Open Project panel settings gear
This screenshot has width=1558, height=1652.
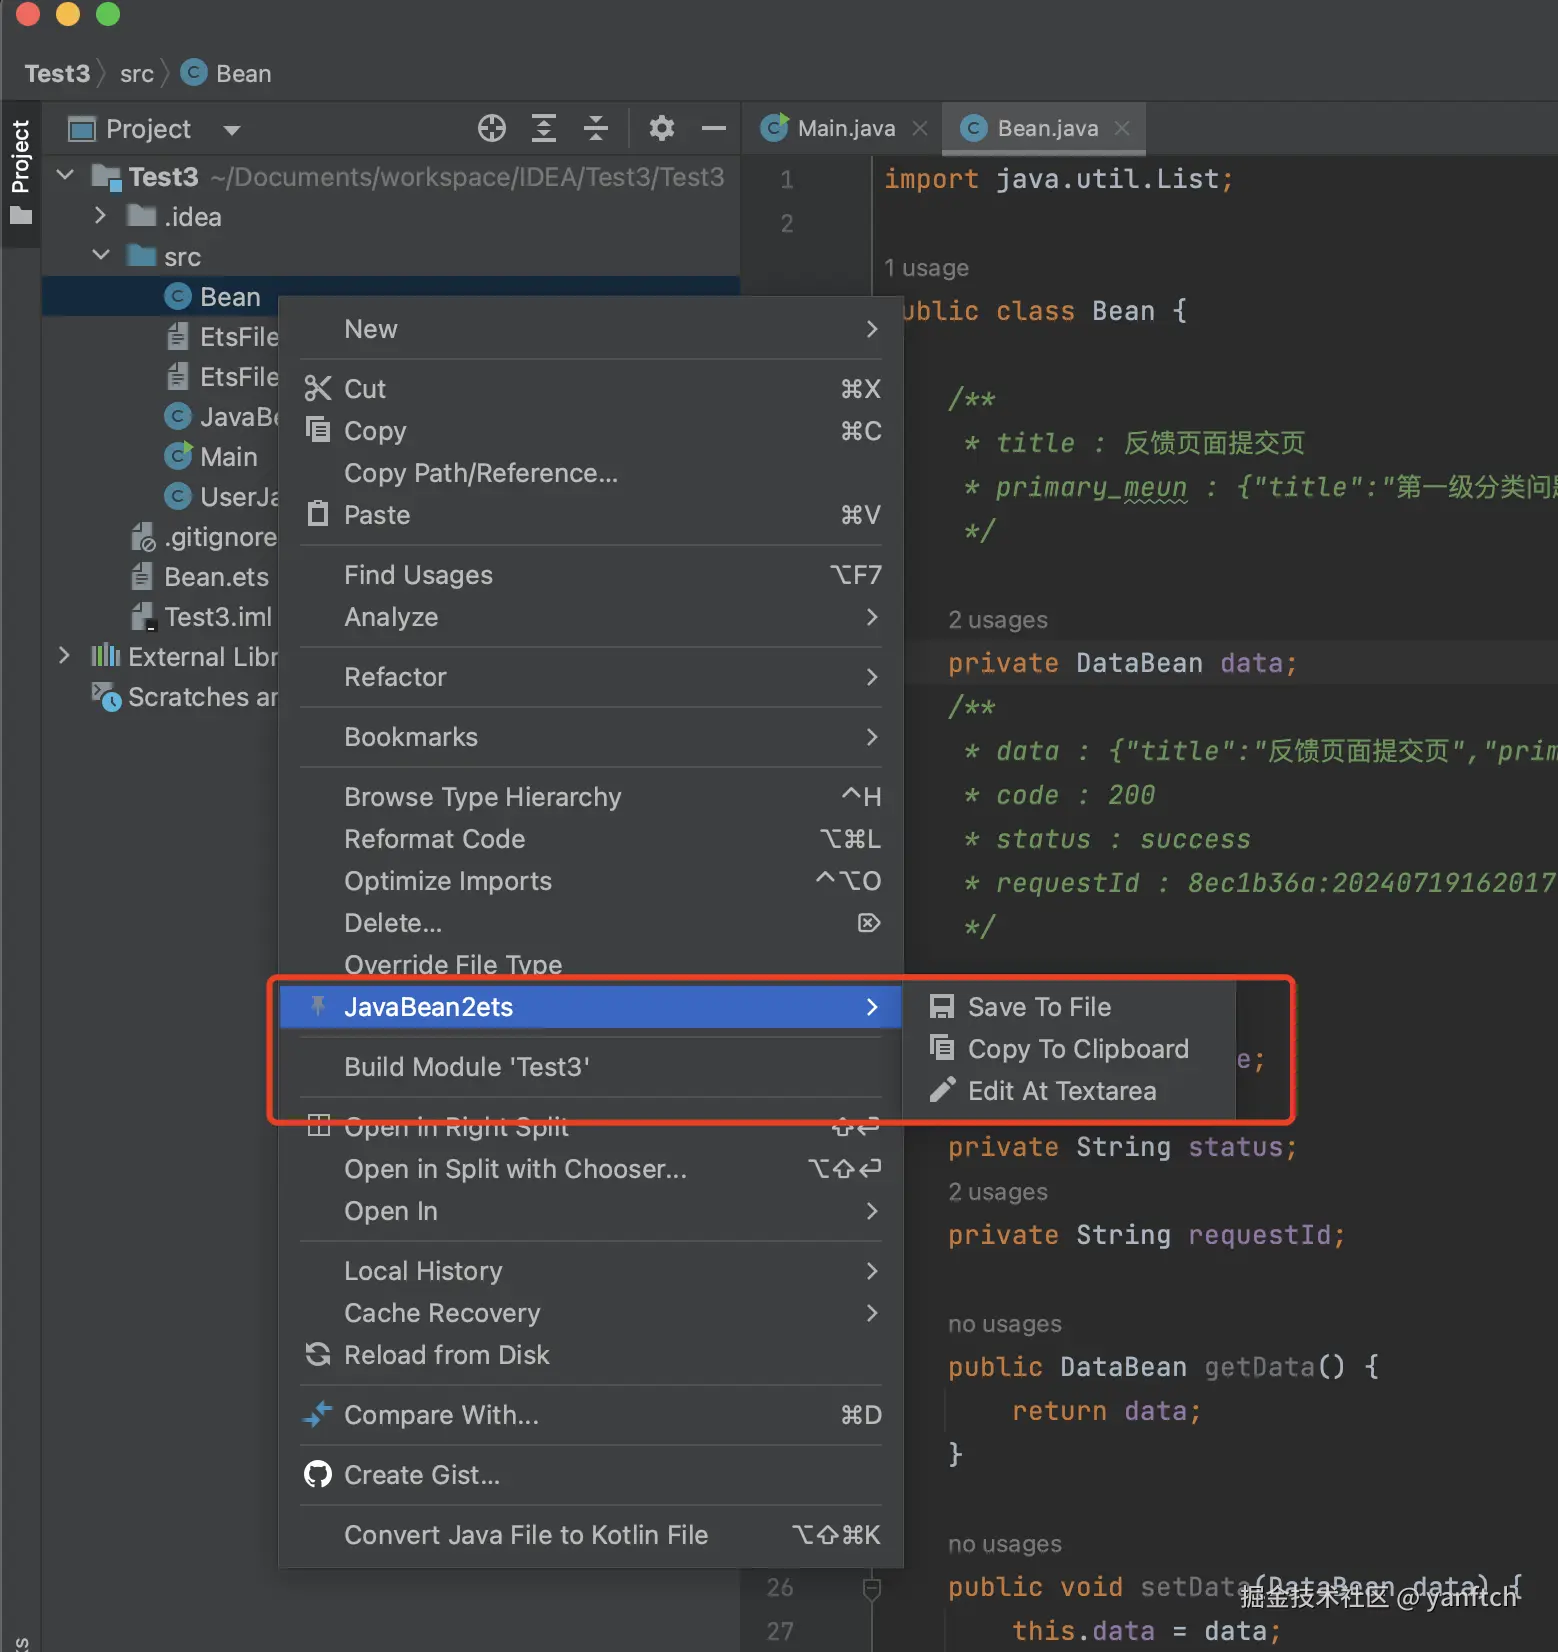(661, 128)
